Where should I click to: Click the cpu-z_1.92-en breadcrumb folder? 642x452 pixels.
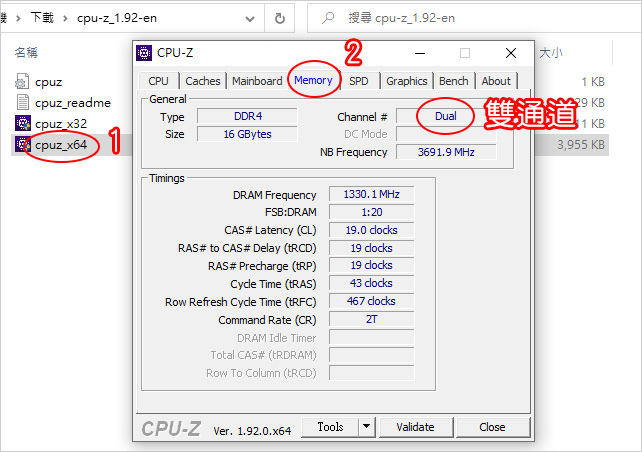[117, 18]
